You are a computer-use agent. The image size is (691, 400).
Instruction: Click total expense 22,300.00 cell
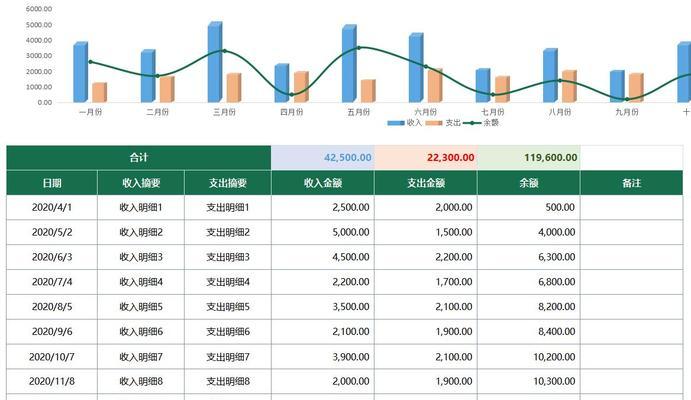[x=426, y=158]
